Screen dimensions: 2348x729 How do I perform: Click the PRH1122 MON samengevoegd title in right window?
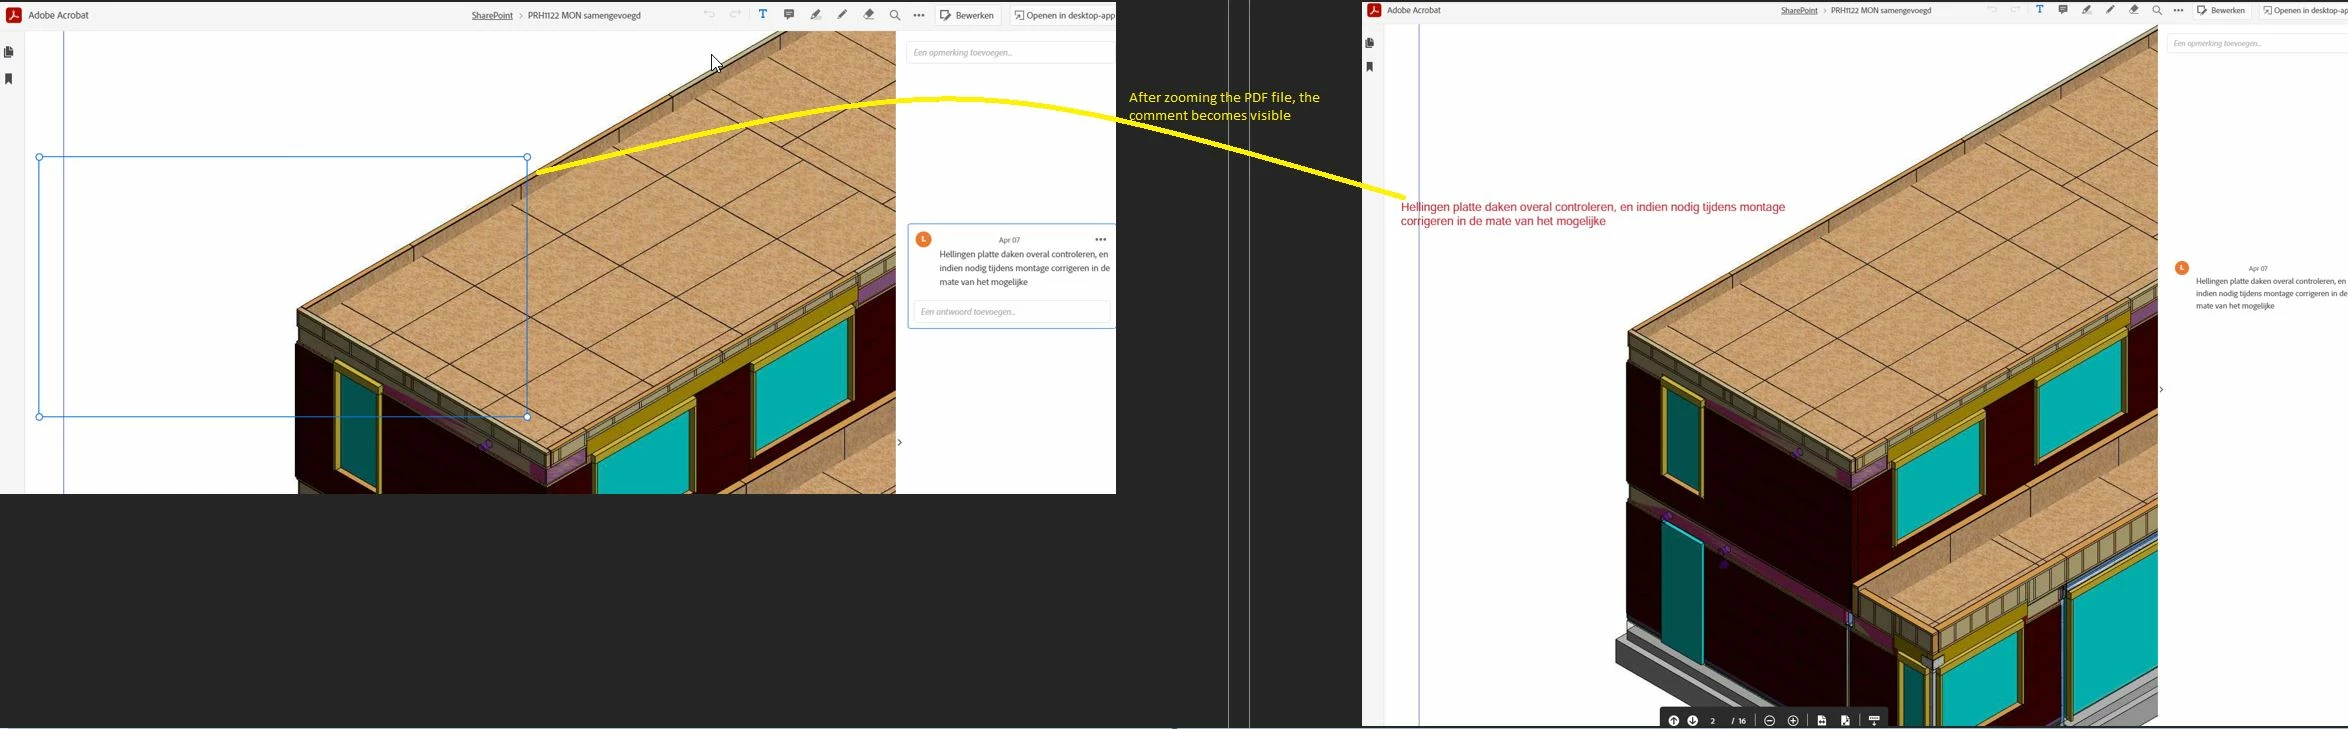(x=1881, y=10)
